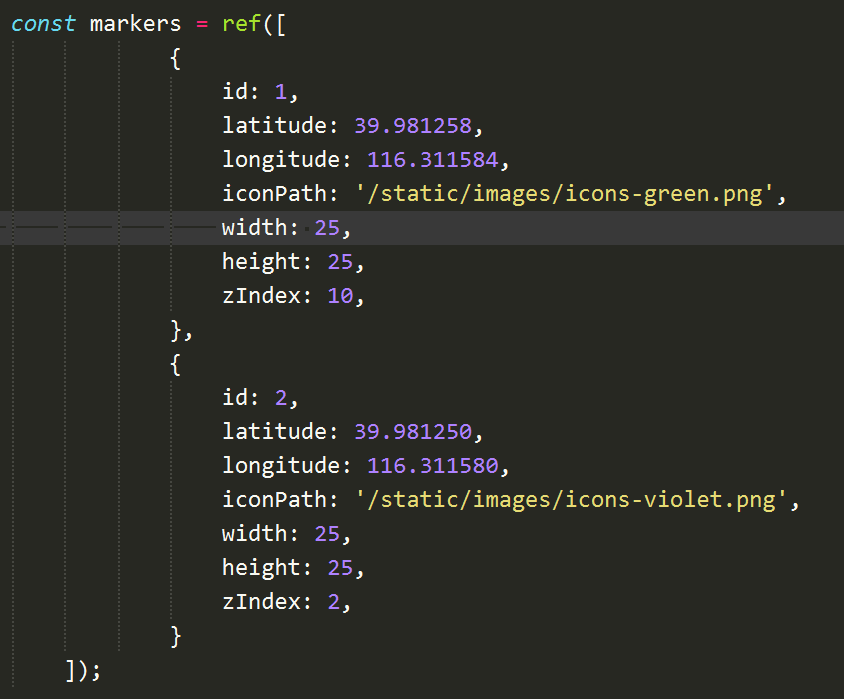Click the 'longitude' key in the second object
The height and width of the screenshot is (699, 844).
click(281, 465)
